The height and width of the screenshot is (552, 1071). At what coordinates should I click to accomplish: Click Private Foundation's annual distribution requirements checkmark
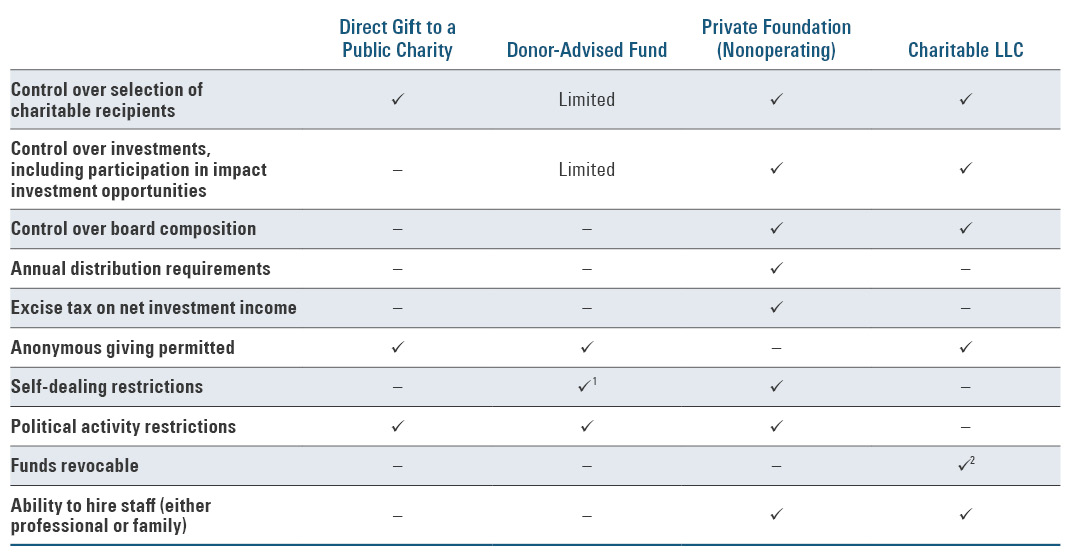pyautogui.click(x=776, y=268)
